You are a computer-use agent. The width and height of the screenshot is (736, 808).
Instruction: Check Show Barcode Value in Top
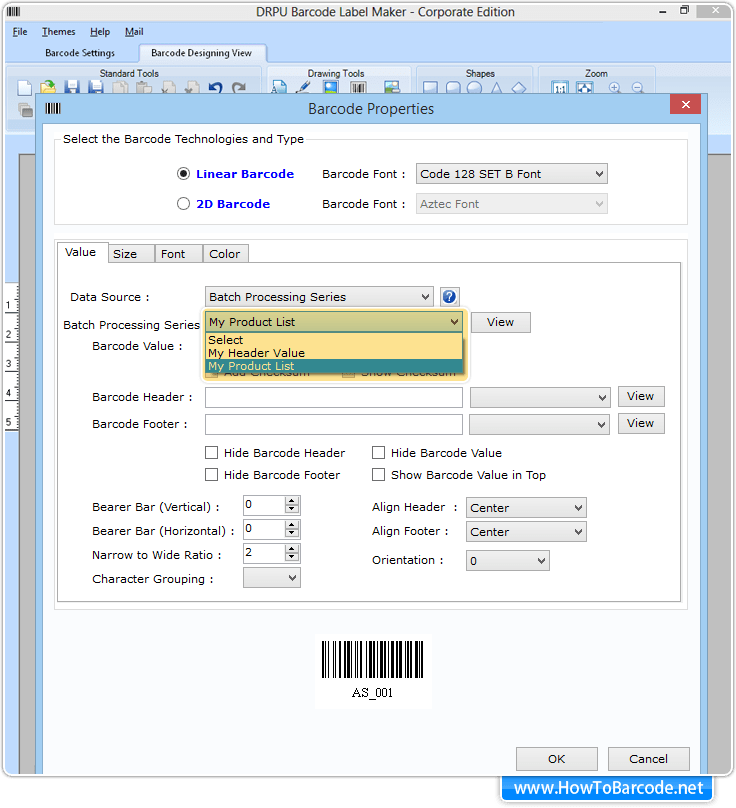[378, 475]
